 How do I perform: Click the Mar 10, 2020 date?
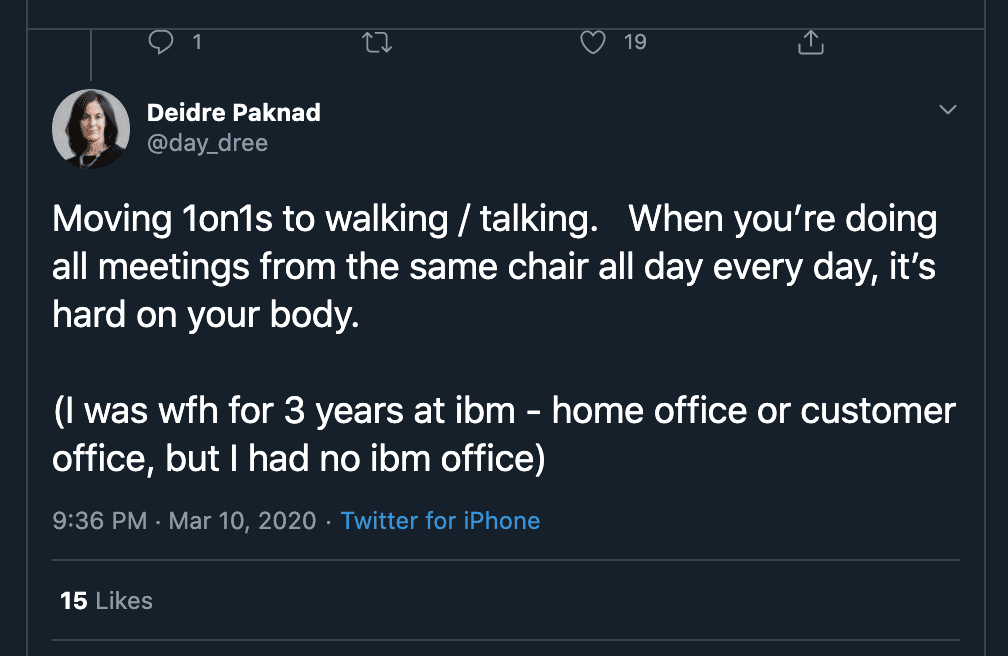point(242,521)
